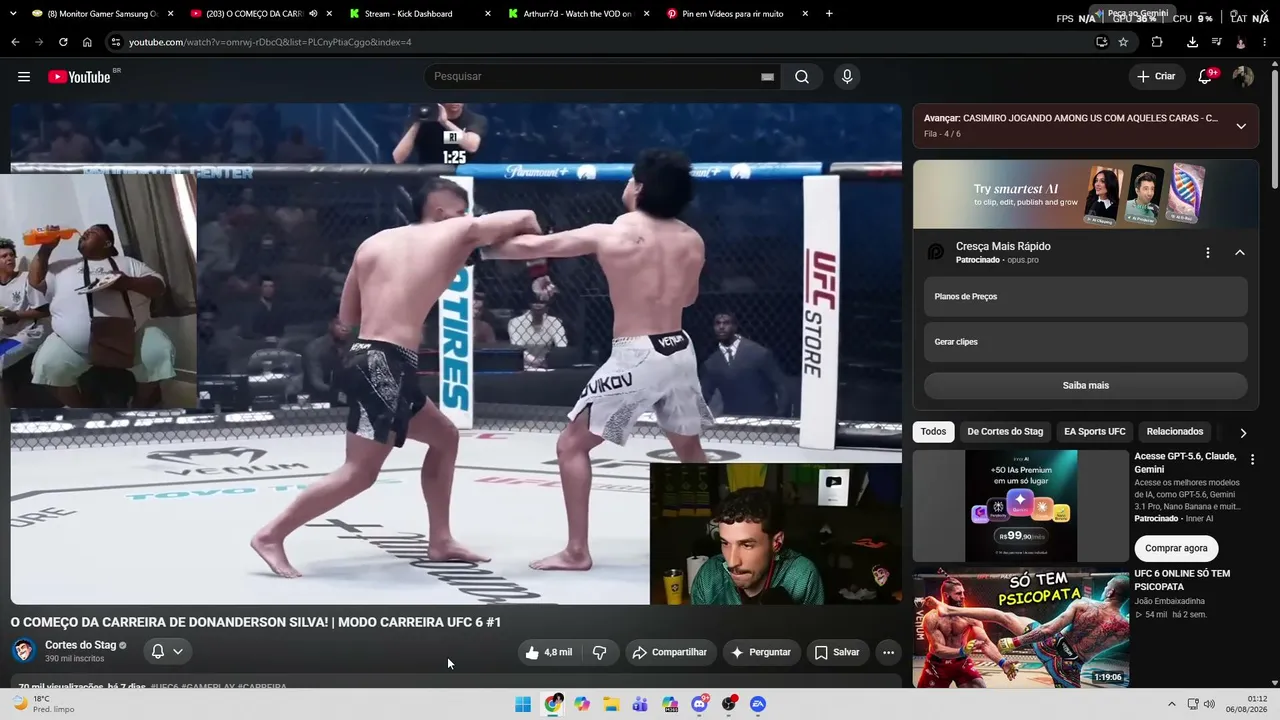Viewport: 1280px width, 720px height.
Task: Open Cortes do Stag channel avatar
Action: 23,651
